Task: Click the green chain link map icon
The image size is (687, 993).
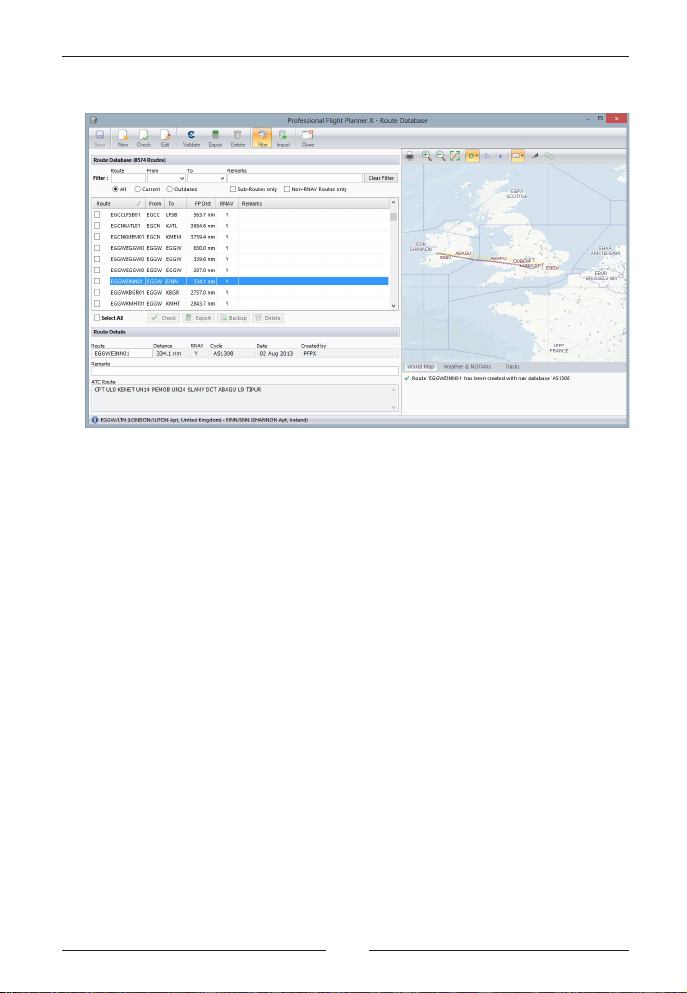Action: [x=549, y=156]
